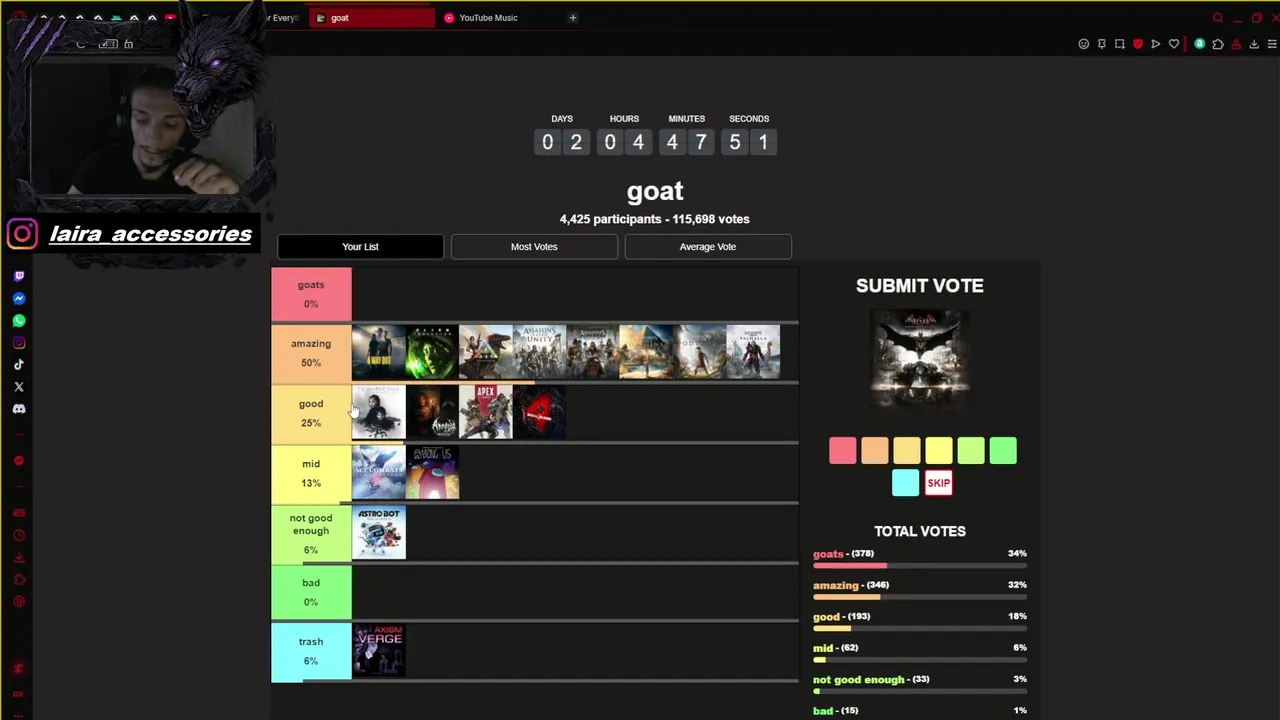1280x720 pixels.
Task: Open the green 'a' extension icon
Action: pyautogui.click(x=1199, y=44)
